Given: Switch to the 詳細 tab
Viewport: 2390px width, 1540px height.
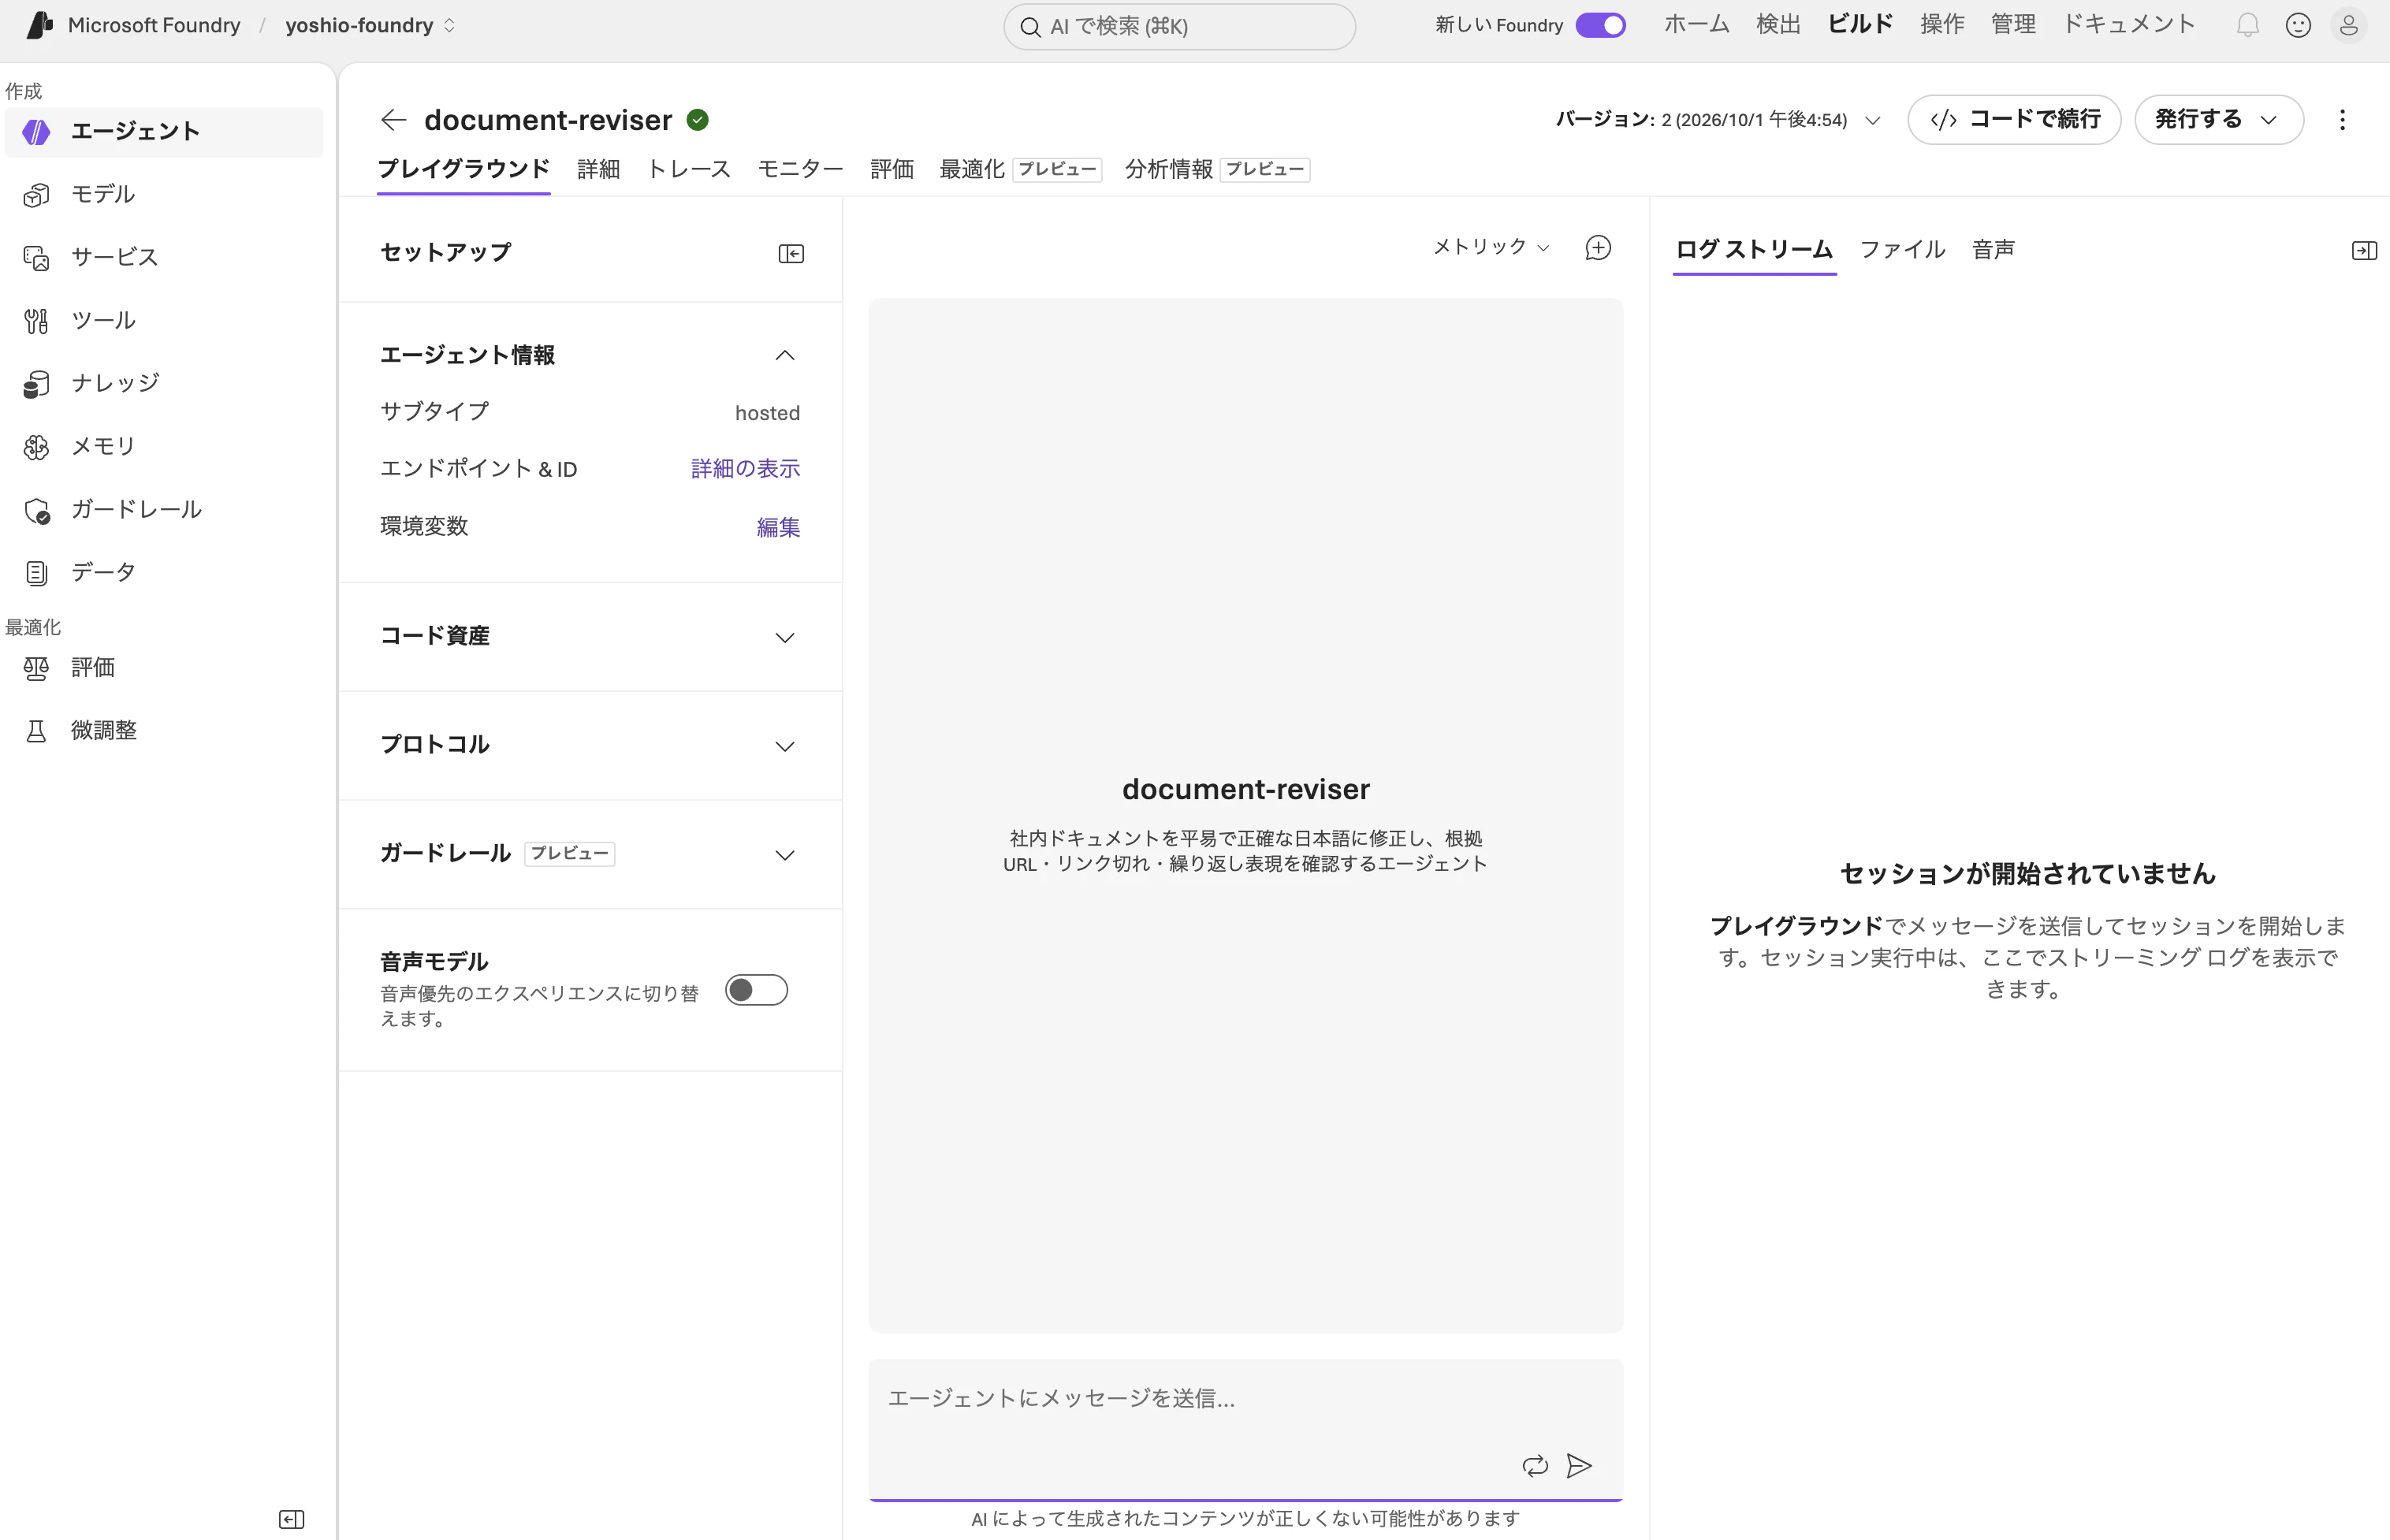Looking at the screenshot, I should pyautogui.click(x=598, y=169).
